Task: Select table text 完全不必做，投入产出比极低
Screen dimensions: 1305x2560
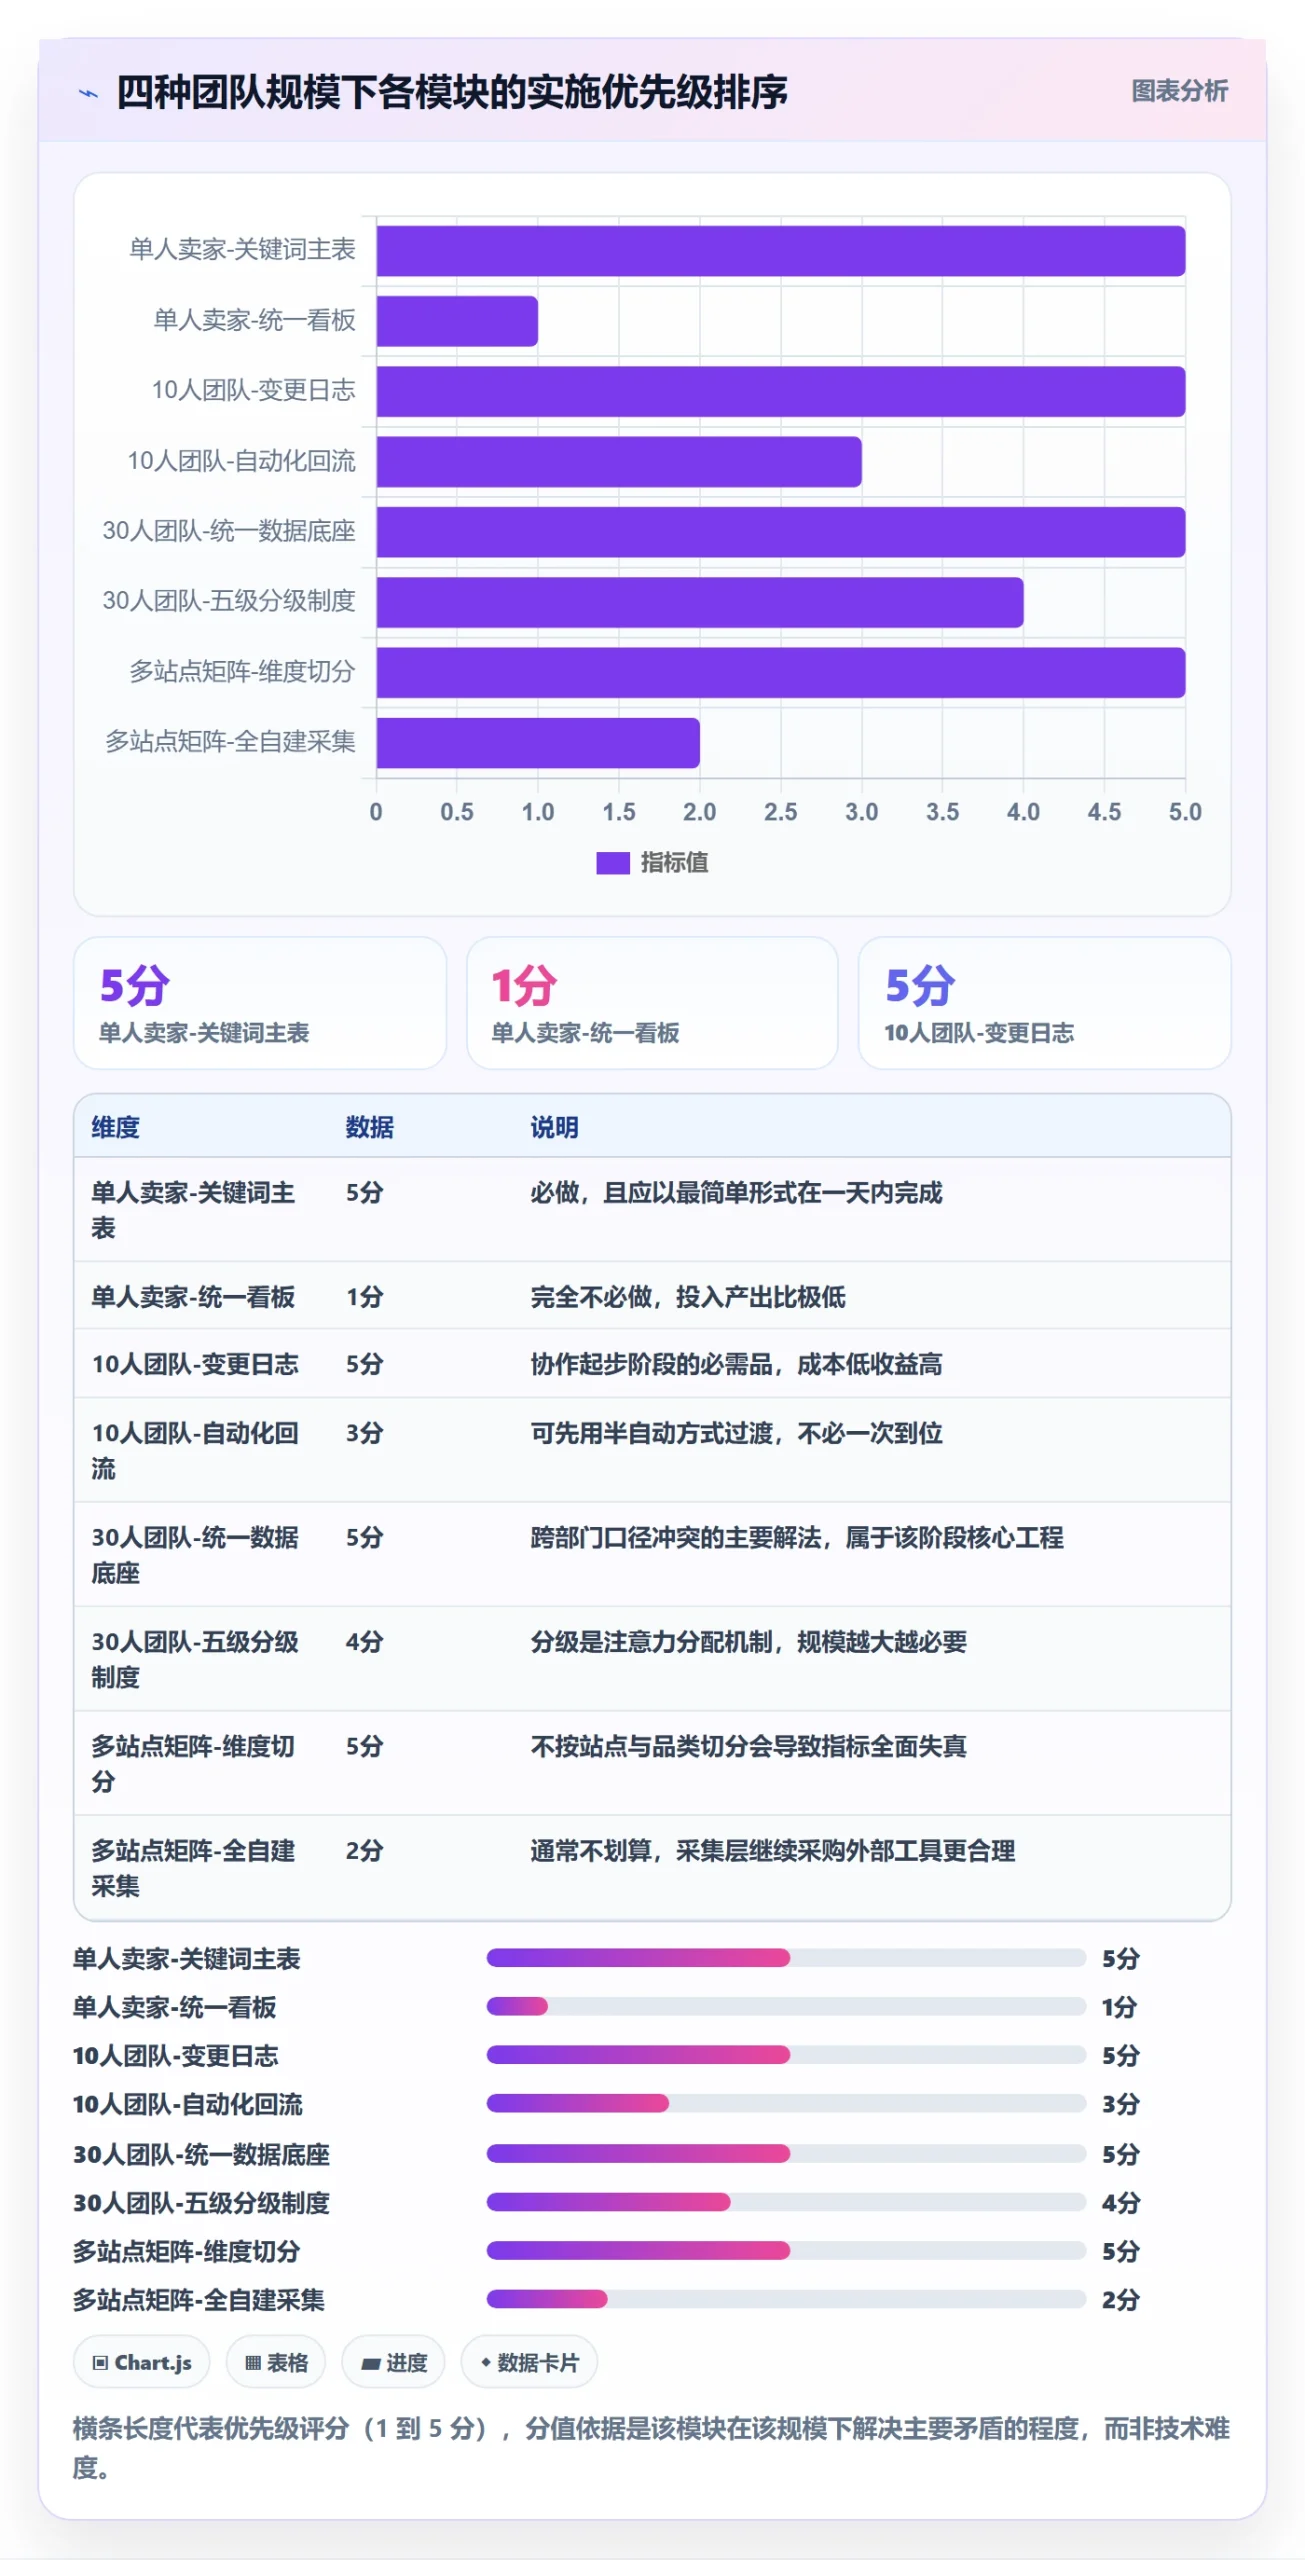Action: pos(688,1297)
